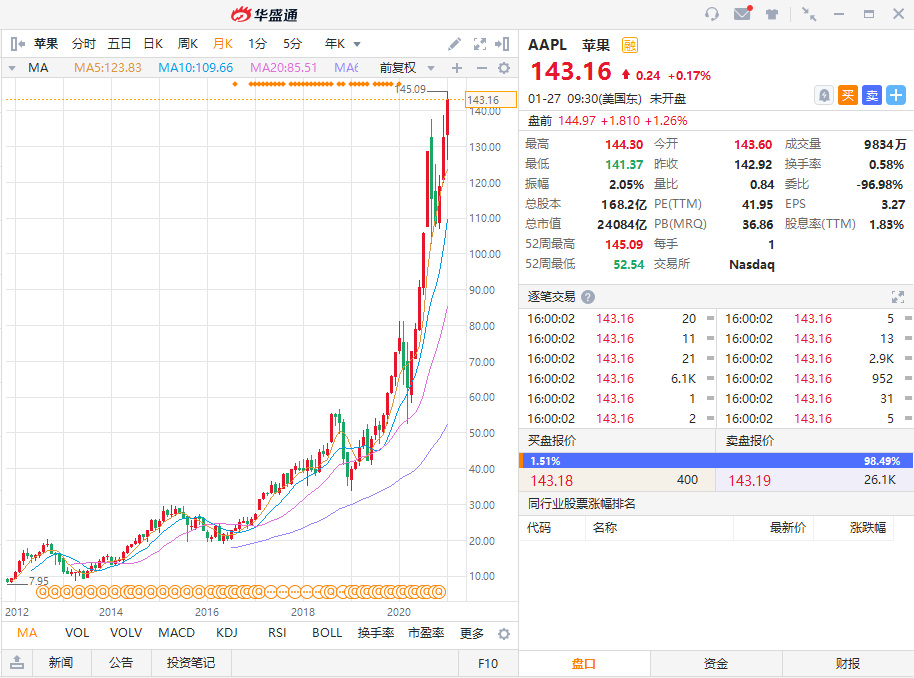Select the pencil drawing tool above the chart

[x=454, y=44]
